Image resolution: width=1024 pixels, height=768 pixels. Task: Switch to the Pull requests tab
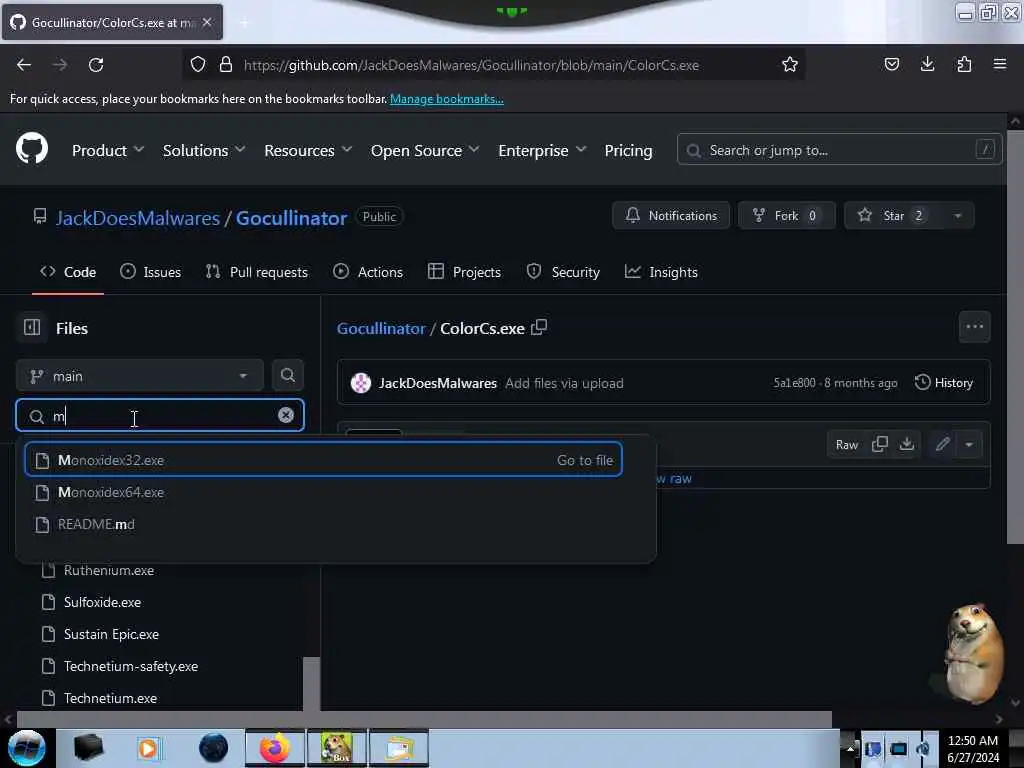point(257,272)
